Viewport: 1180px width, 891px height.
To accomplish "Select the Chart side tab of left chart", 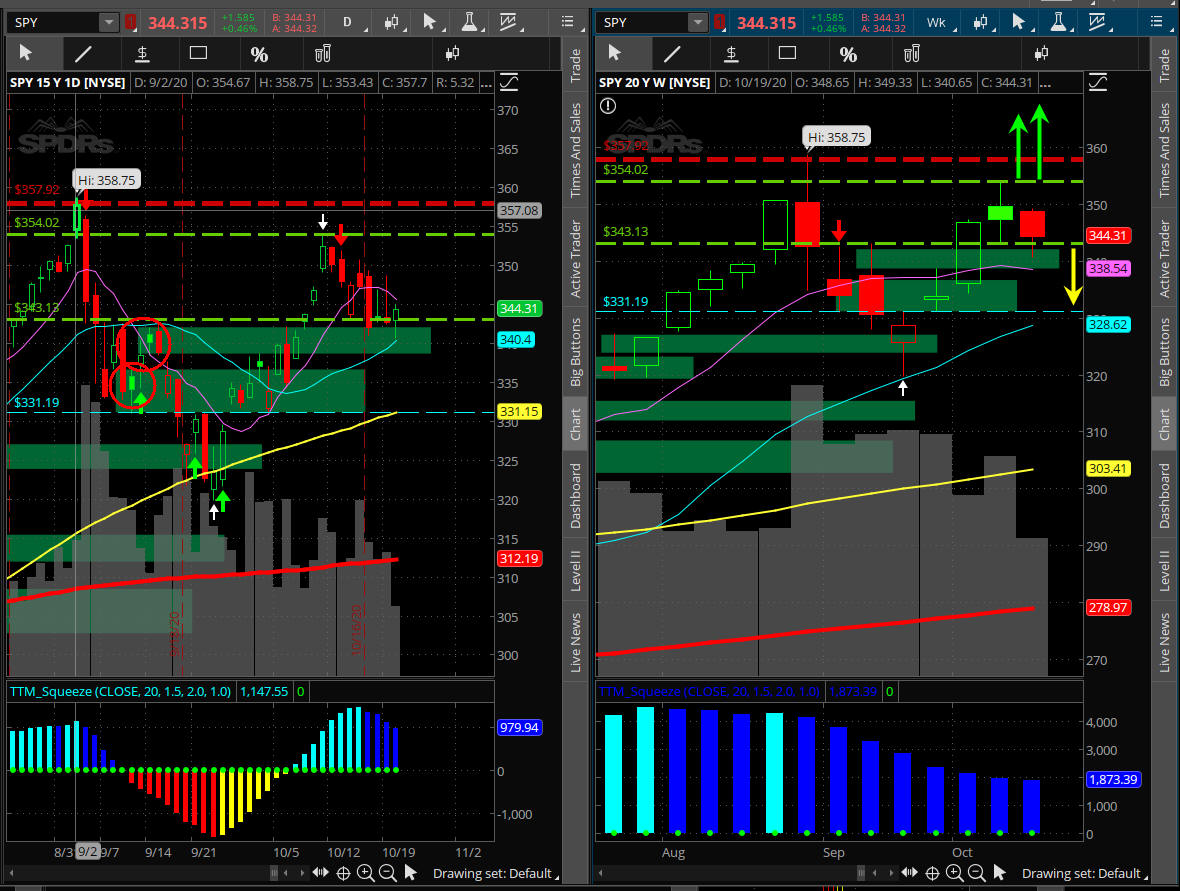I will pos(576,424).
